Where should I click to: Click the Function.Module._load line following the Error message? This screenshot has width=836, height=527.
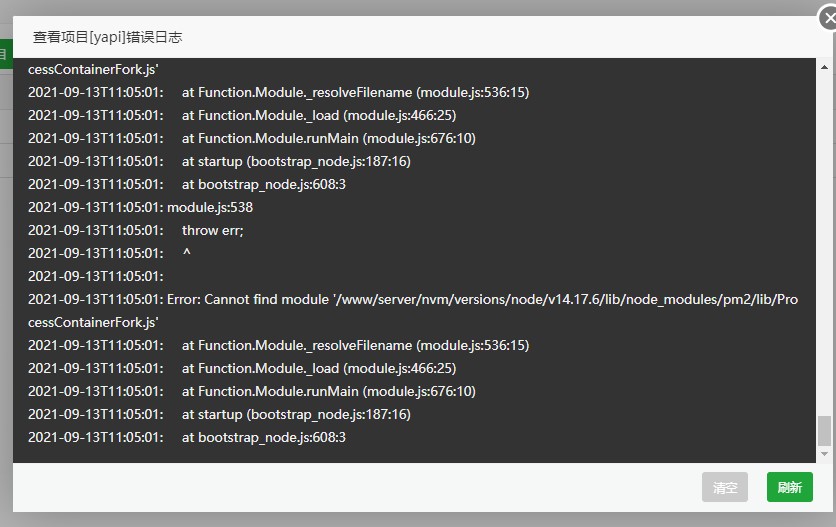tap(242, 368)
